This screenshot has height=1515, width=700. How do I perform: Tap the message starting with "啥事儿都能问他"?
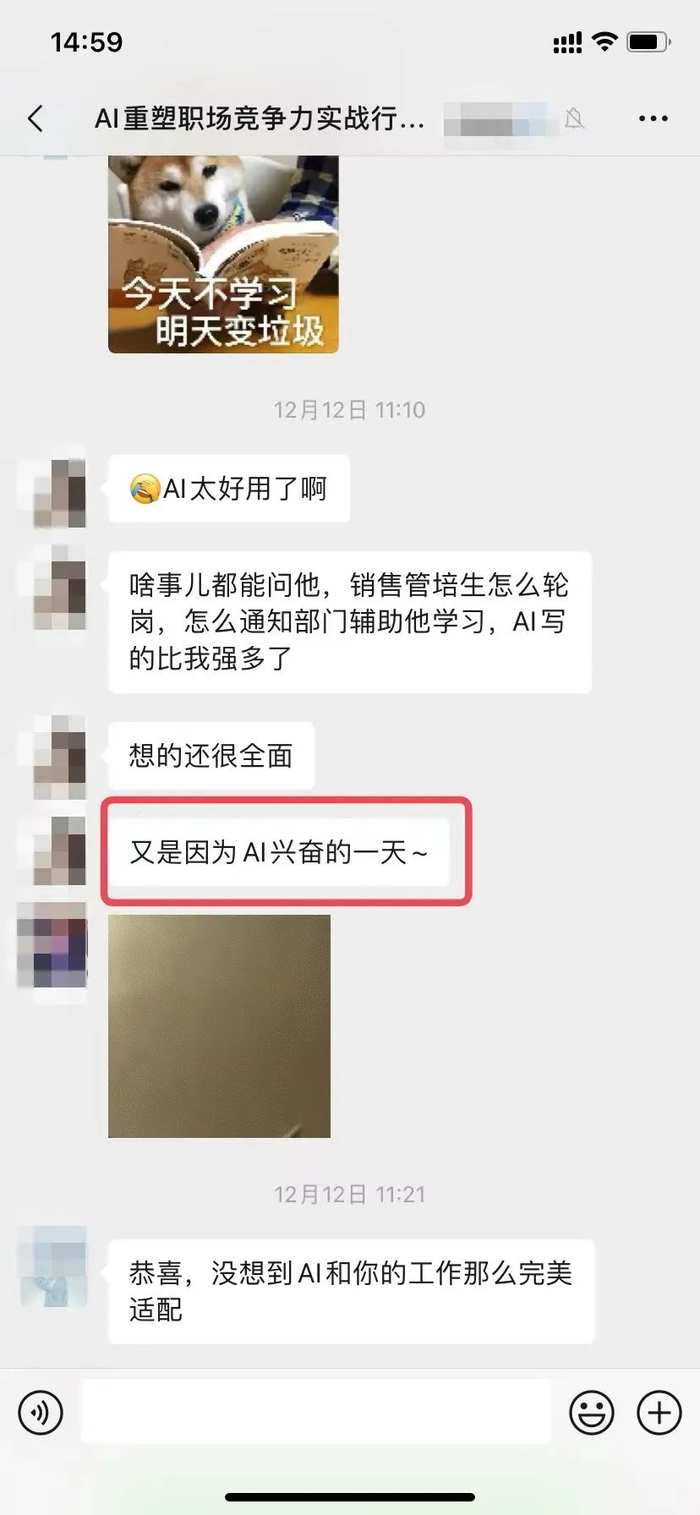[350, 622]
